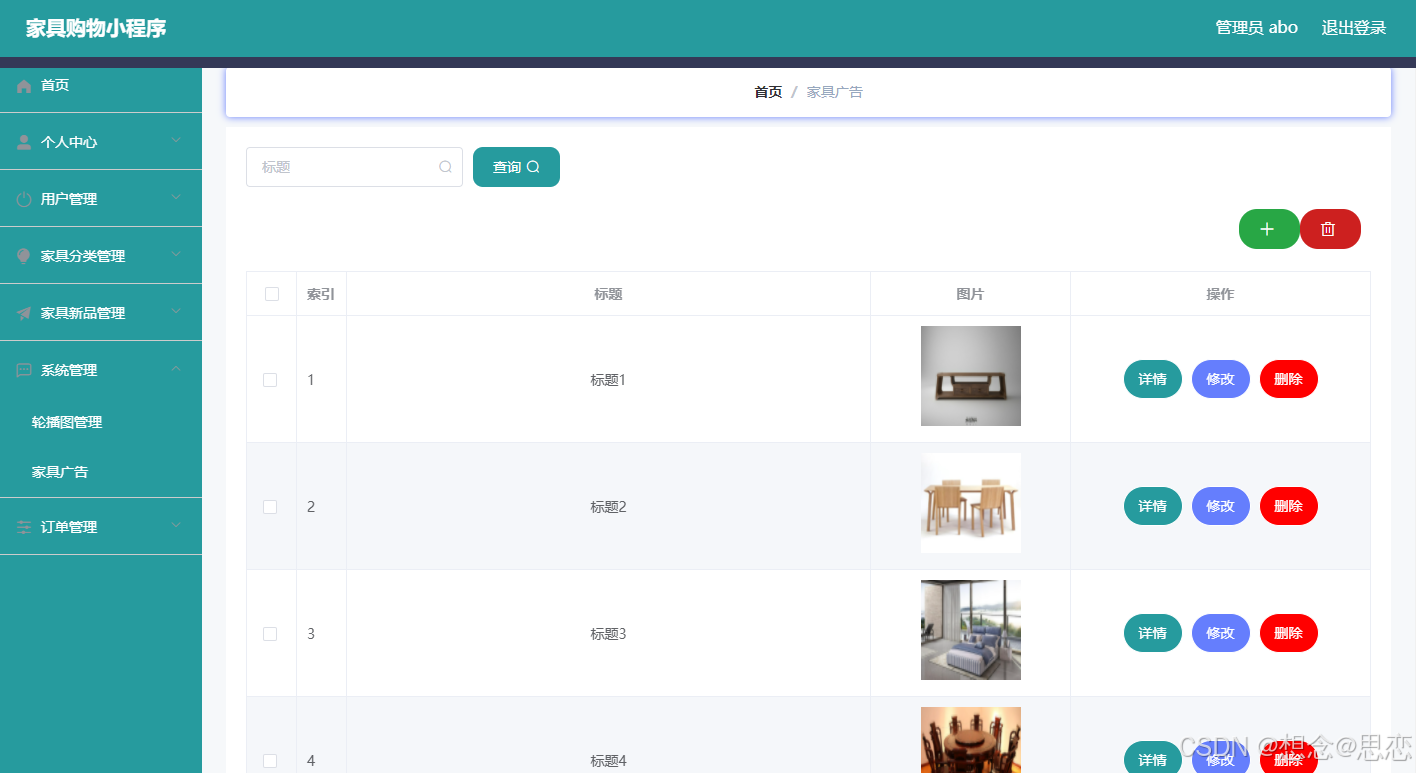
Task: Expand the 家具分类管理 menu chevron
Action: (176, 255)
